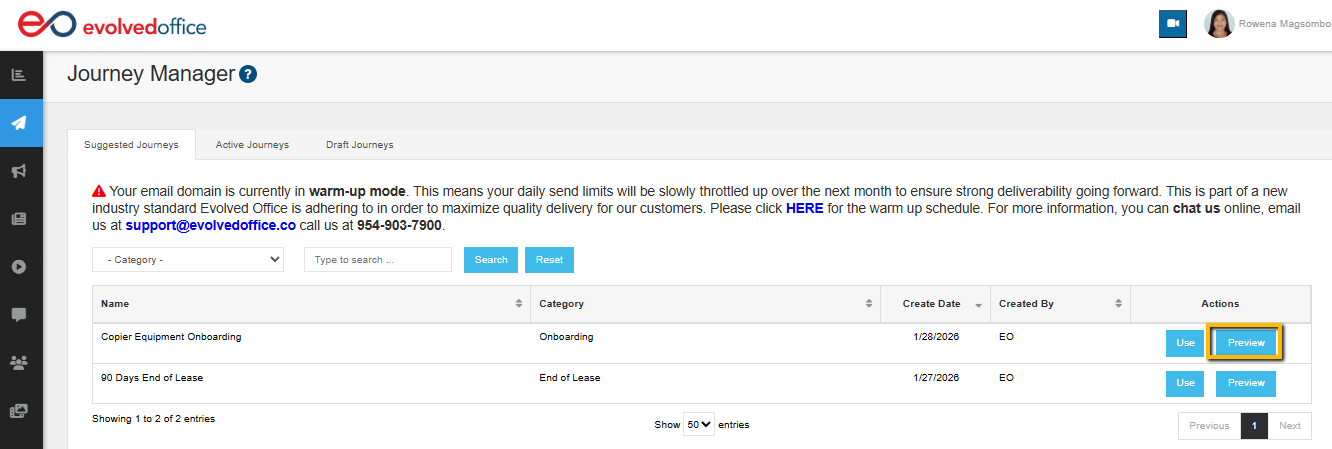
Task: Open the chat bubble sidebar icon
Action: coord(19,314)
